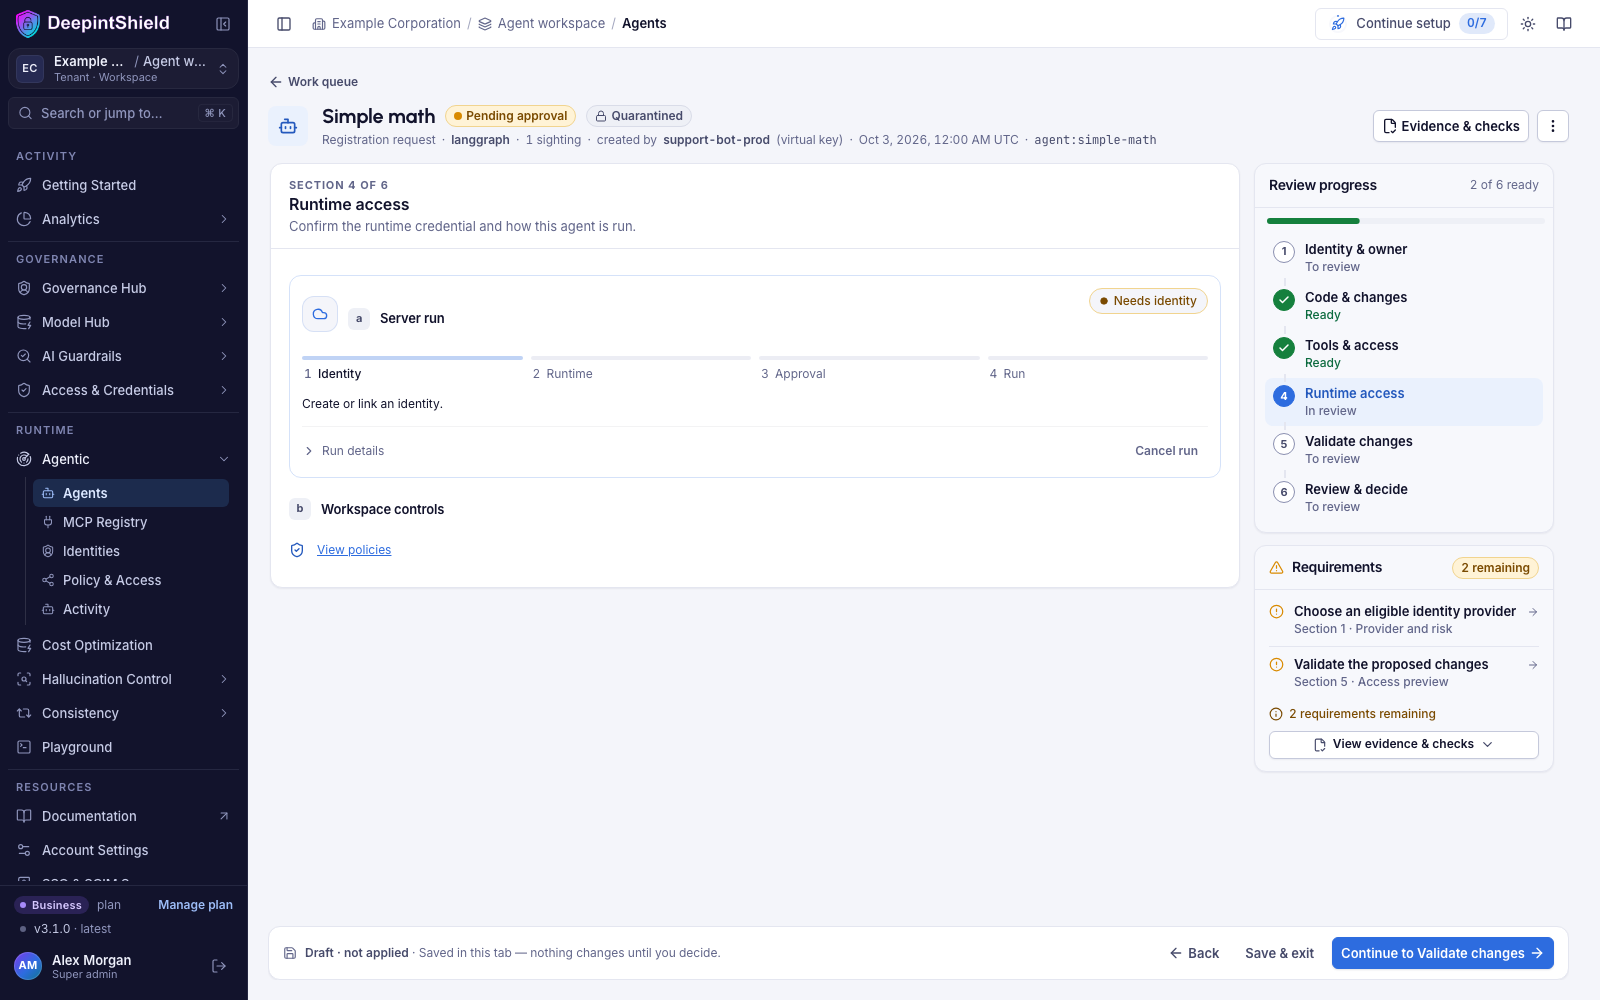Go to MCP Registry
The height and width of the screenshot is (1000, 1600).
pos(131,522)
